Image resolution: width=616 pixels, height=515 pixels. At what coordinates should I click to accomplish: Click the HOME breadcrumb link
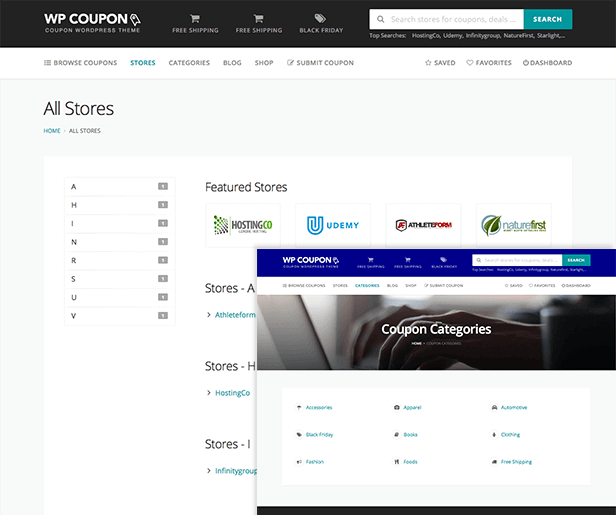pos(52,131)
